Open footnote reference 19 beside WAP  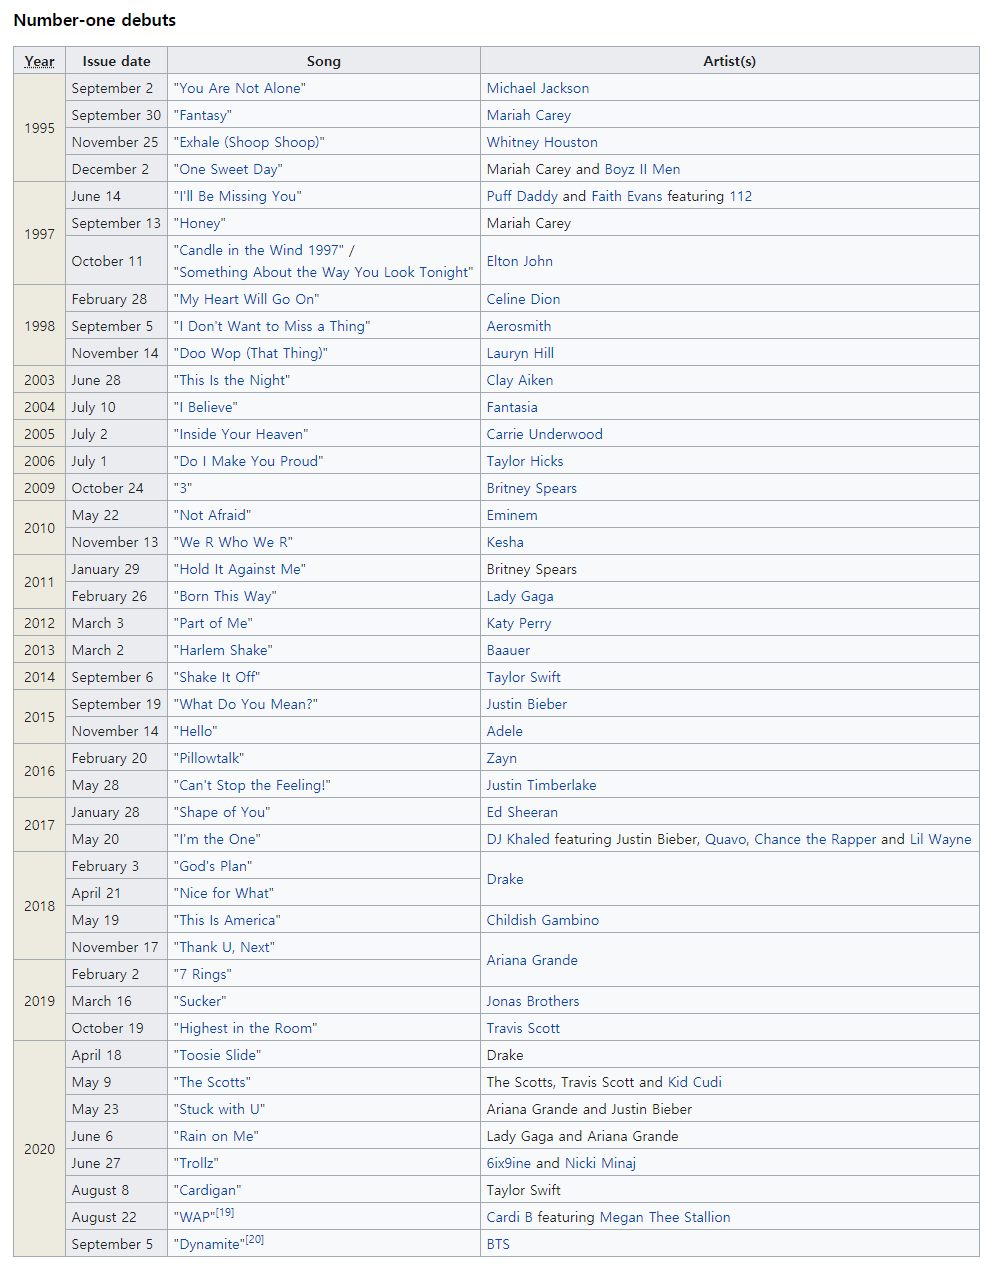point(225,1213)
